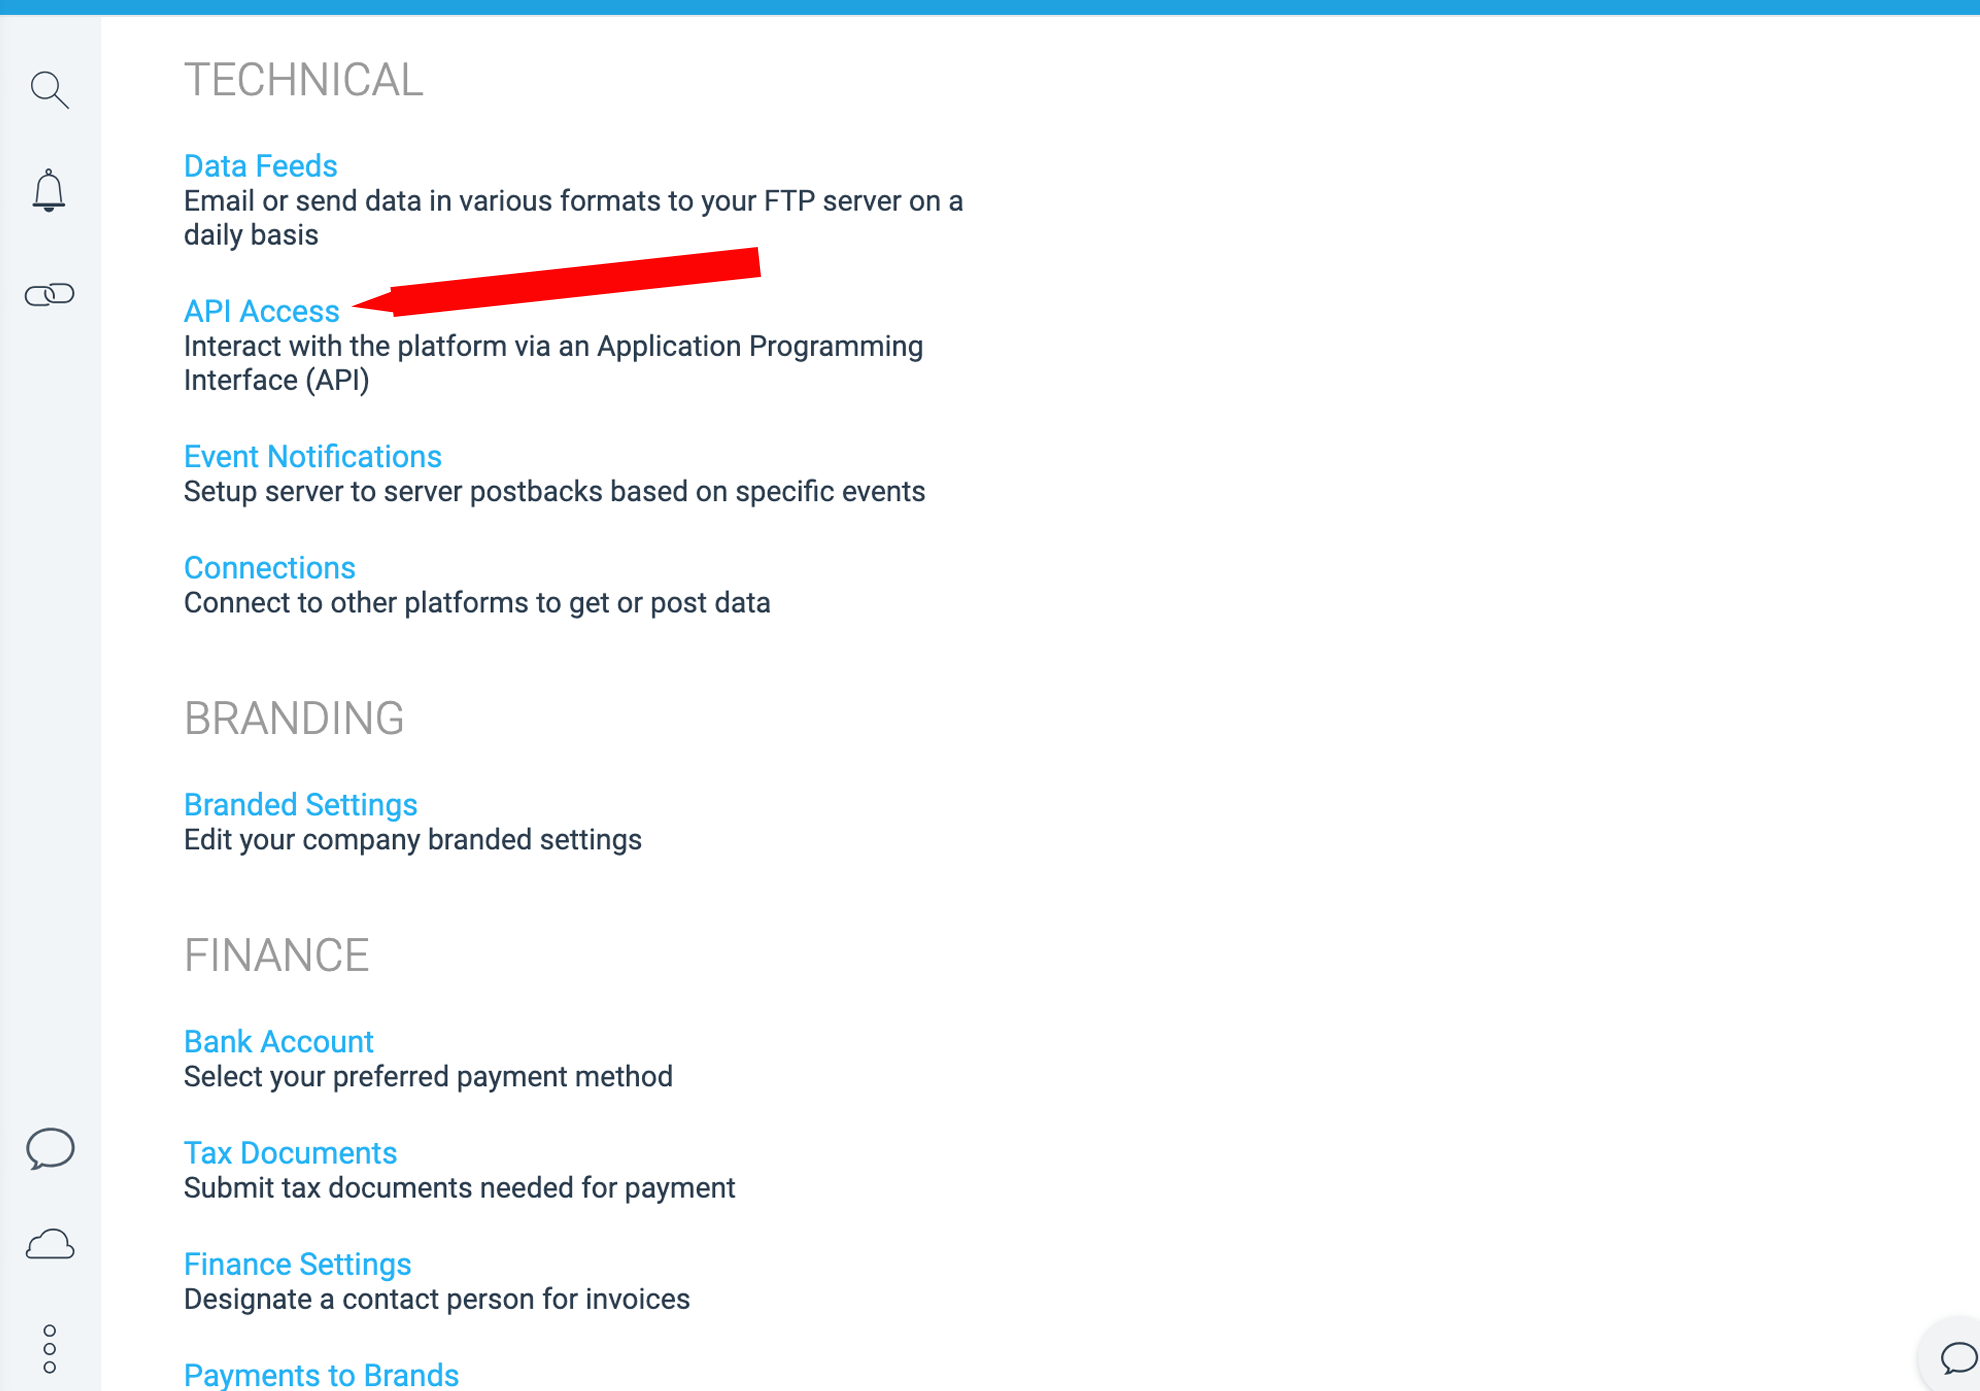1980x1391 pixels.
Task: Click the Link/Connections icon in sidebar
Action: coord(50,294)
